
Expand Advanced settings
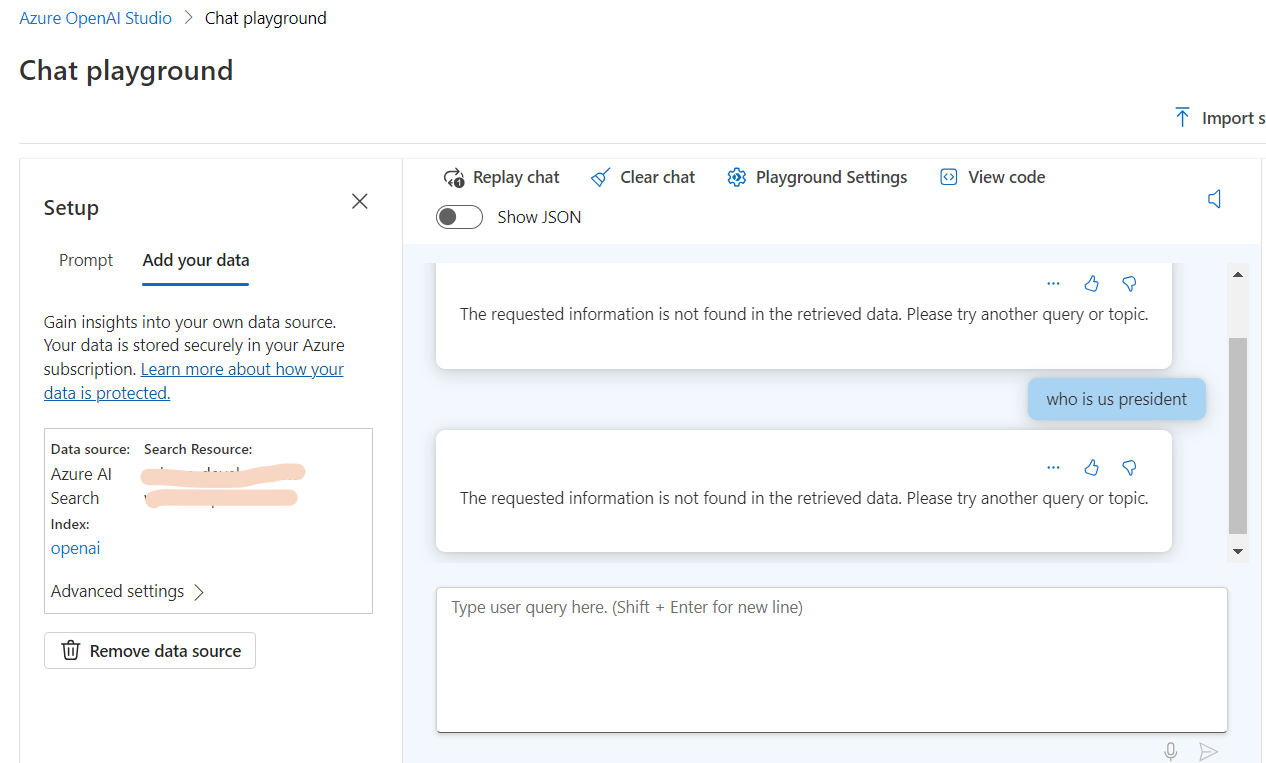(x=127, y=592)
